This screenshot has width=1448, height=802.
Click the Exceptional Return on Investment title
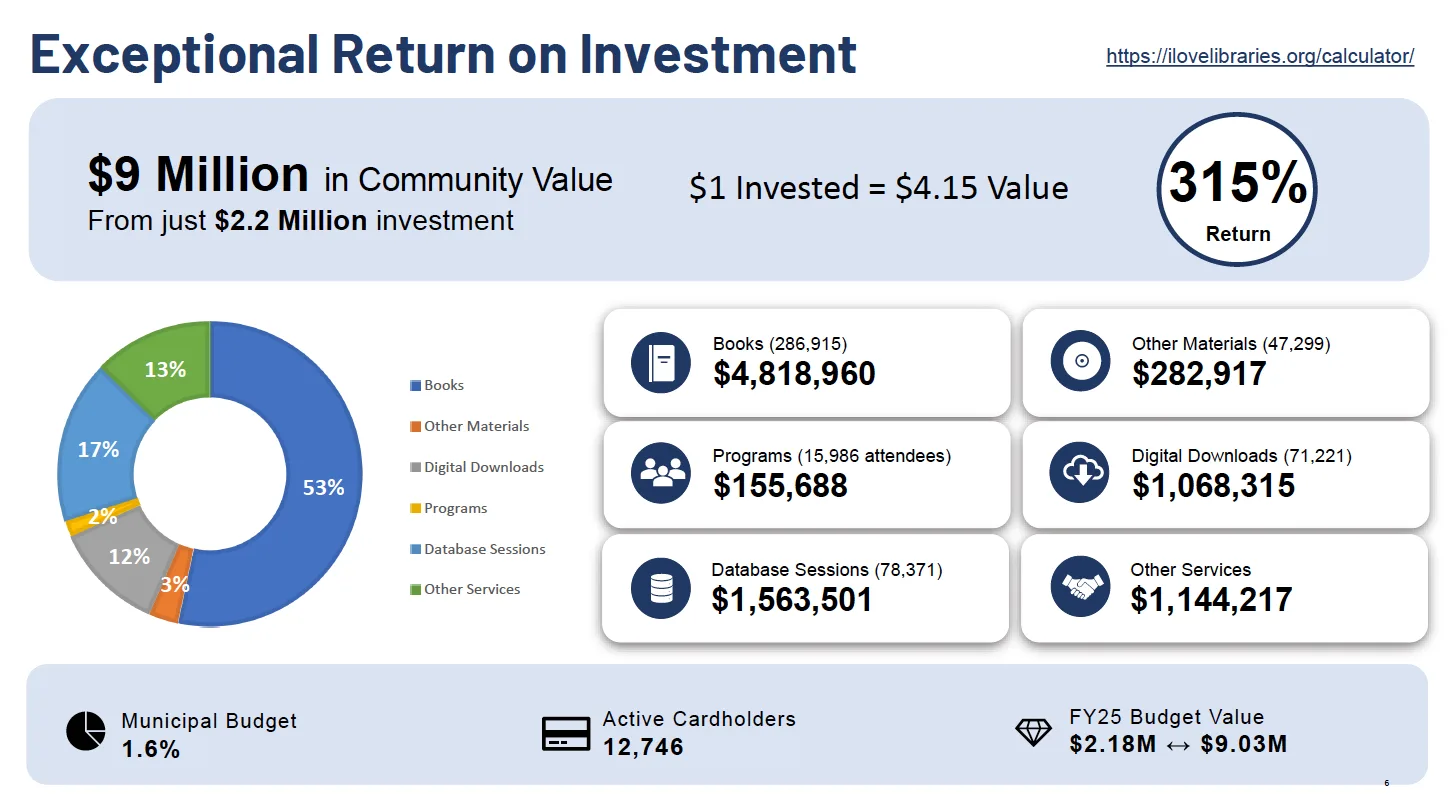pos(443,54)
